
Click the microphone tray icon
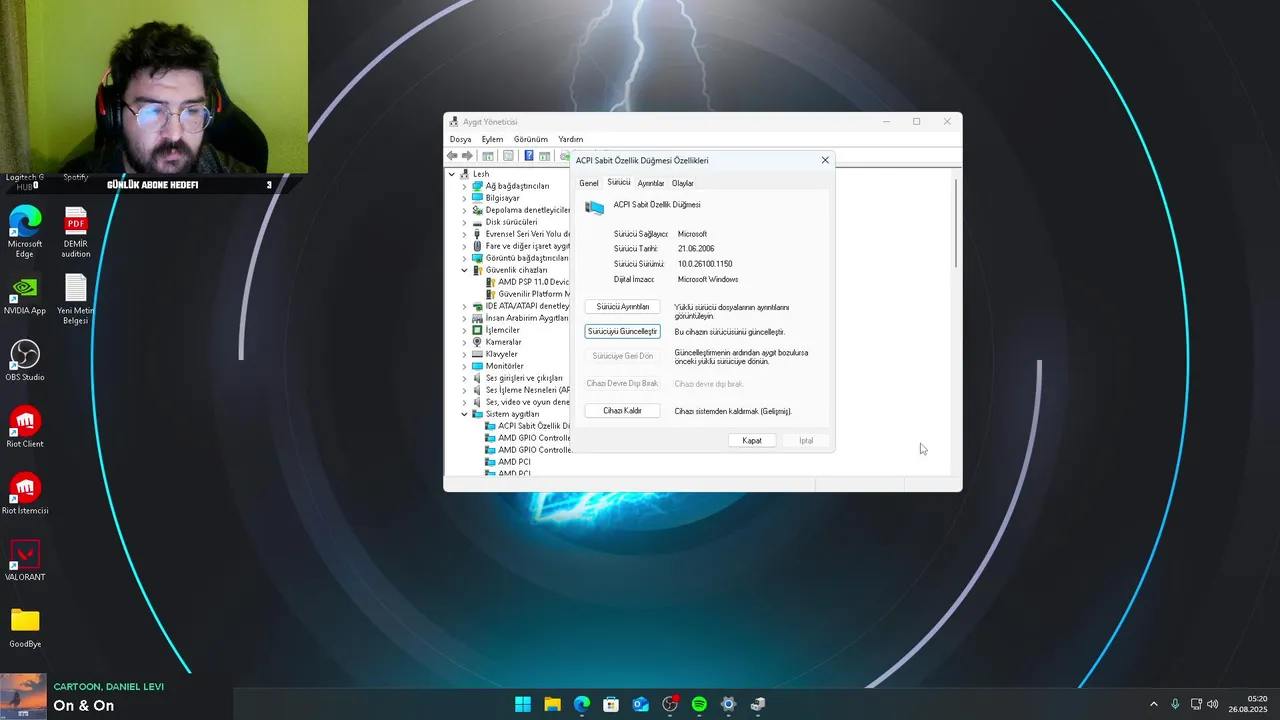pos(1175,704)
